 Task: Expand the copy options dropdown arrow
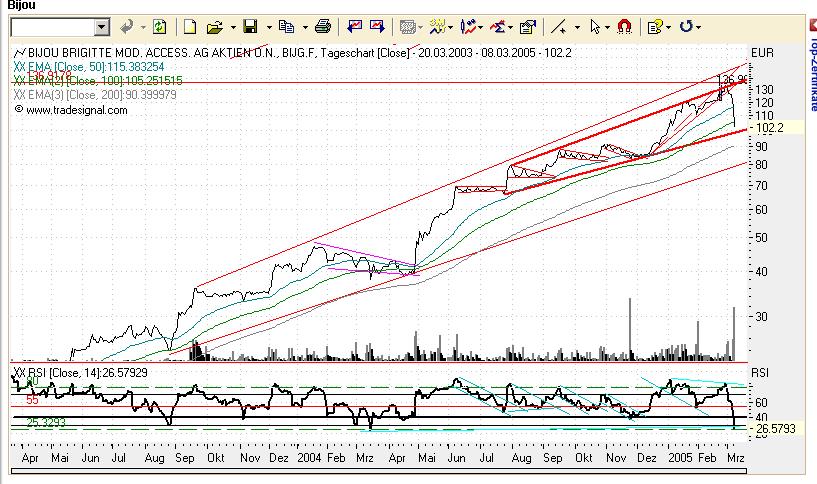point(305,27)
